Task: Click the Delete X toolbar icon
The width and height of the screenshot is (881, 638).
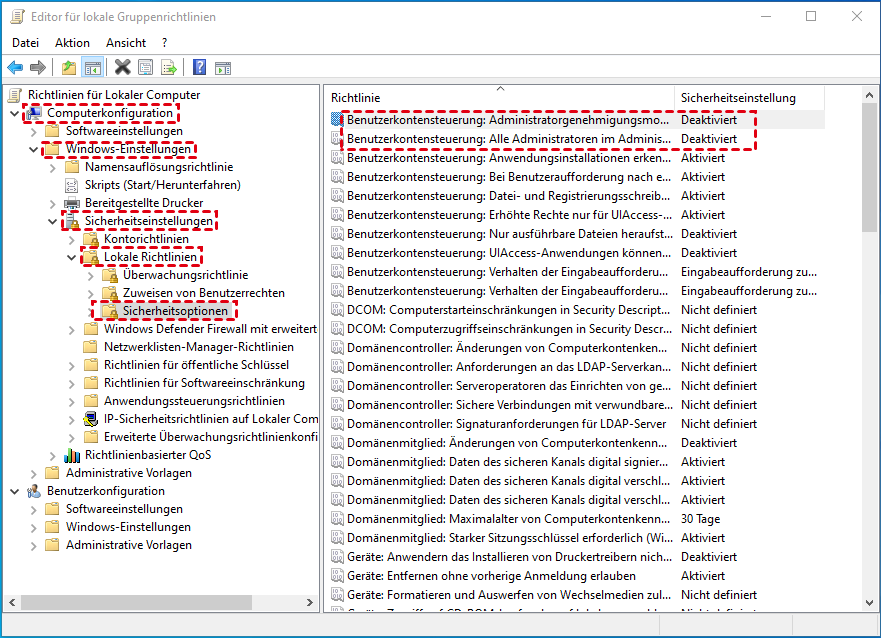Action: [122, 68]
